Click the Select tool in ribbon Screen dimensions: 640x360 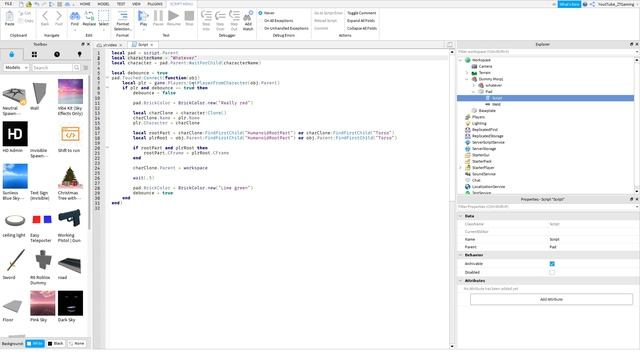click(x=104, y=18)
